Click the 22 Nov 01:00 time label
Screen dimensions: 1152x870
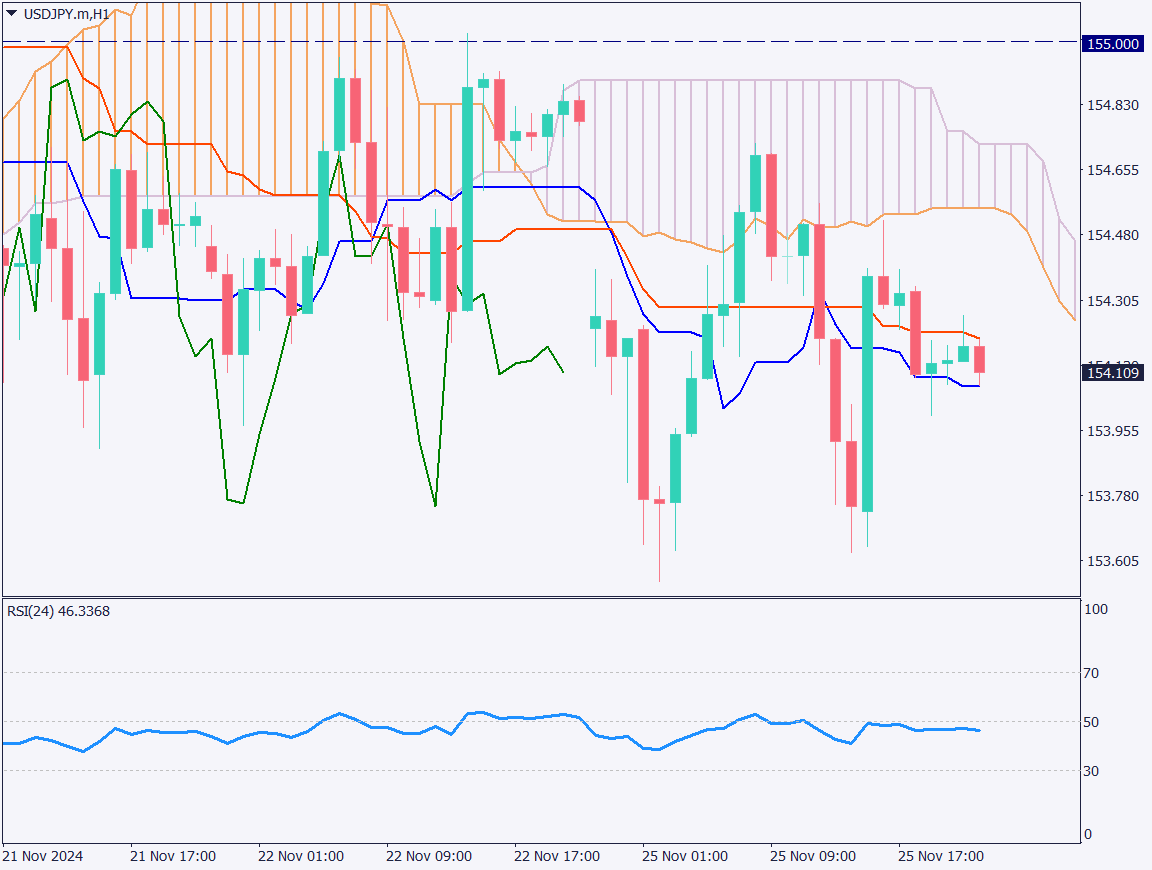(300, 857)
